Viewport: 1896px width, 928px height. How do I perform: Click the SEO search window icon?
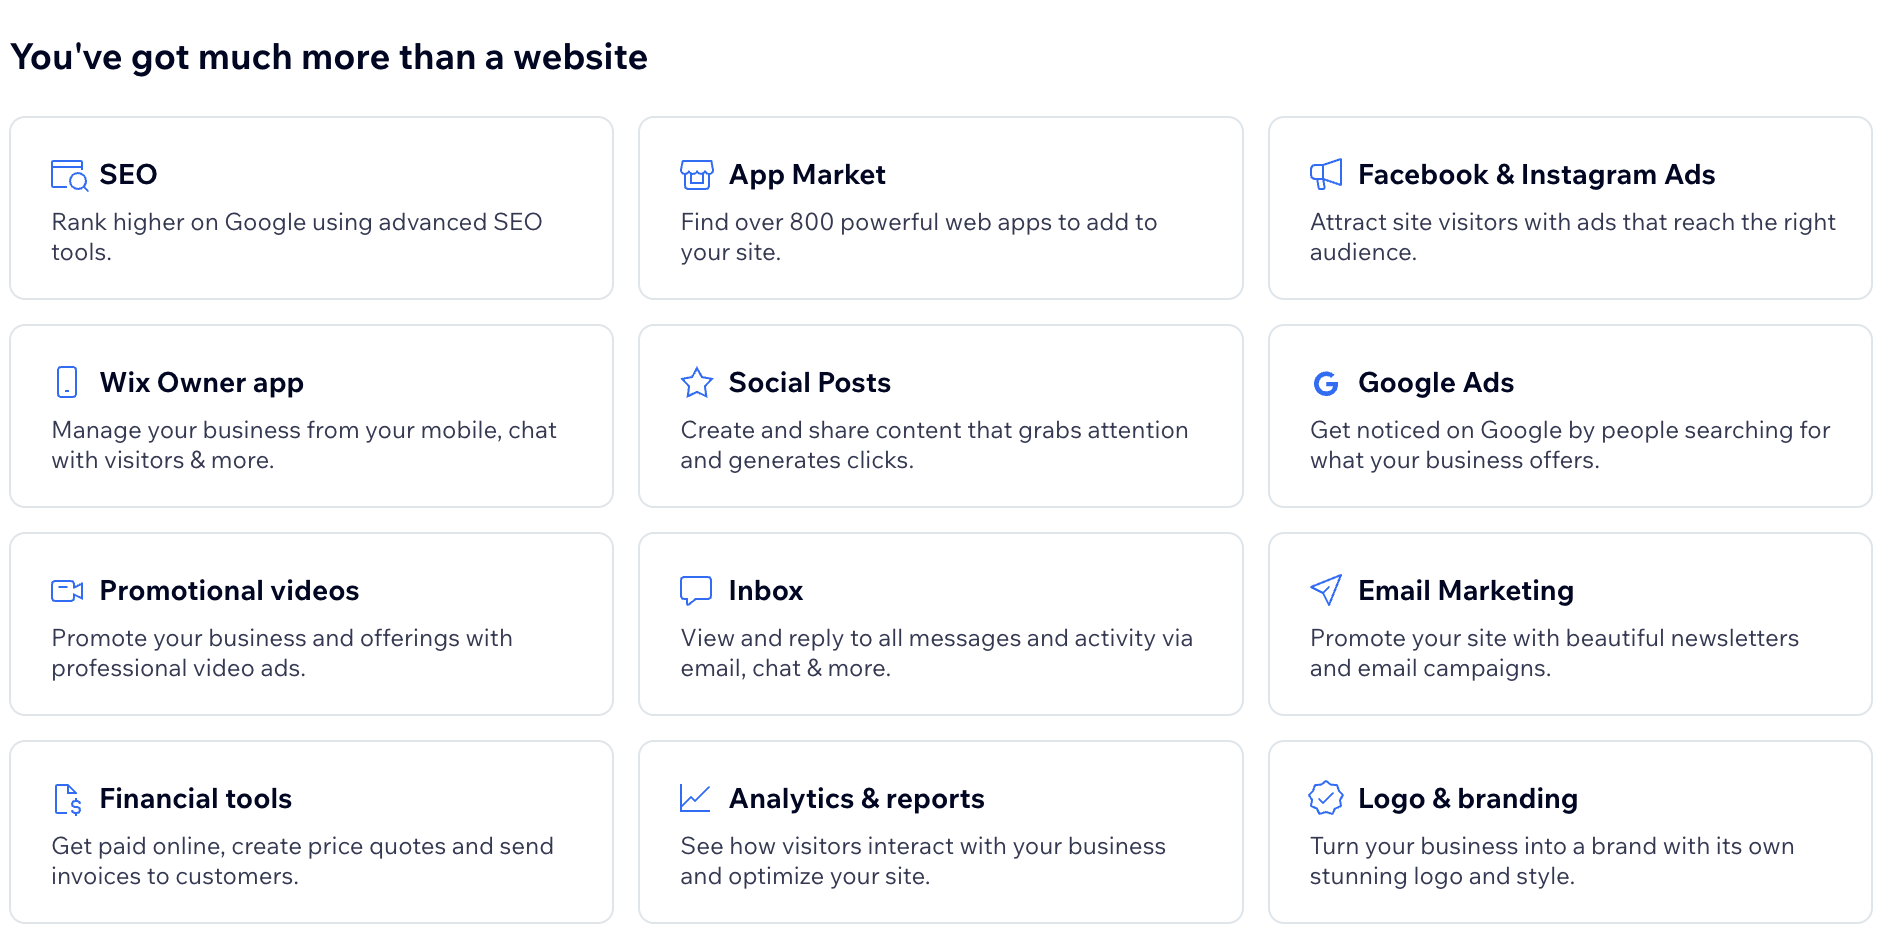[x=69, y=175]
